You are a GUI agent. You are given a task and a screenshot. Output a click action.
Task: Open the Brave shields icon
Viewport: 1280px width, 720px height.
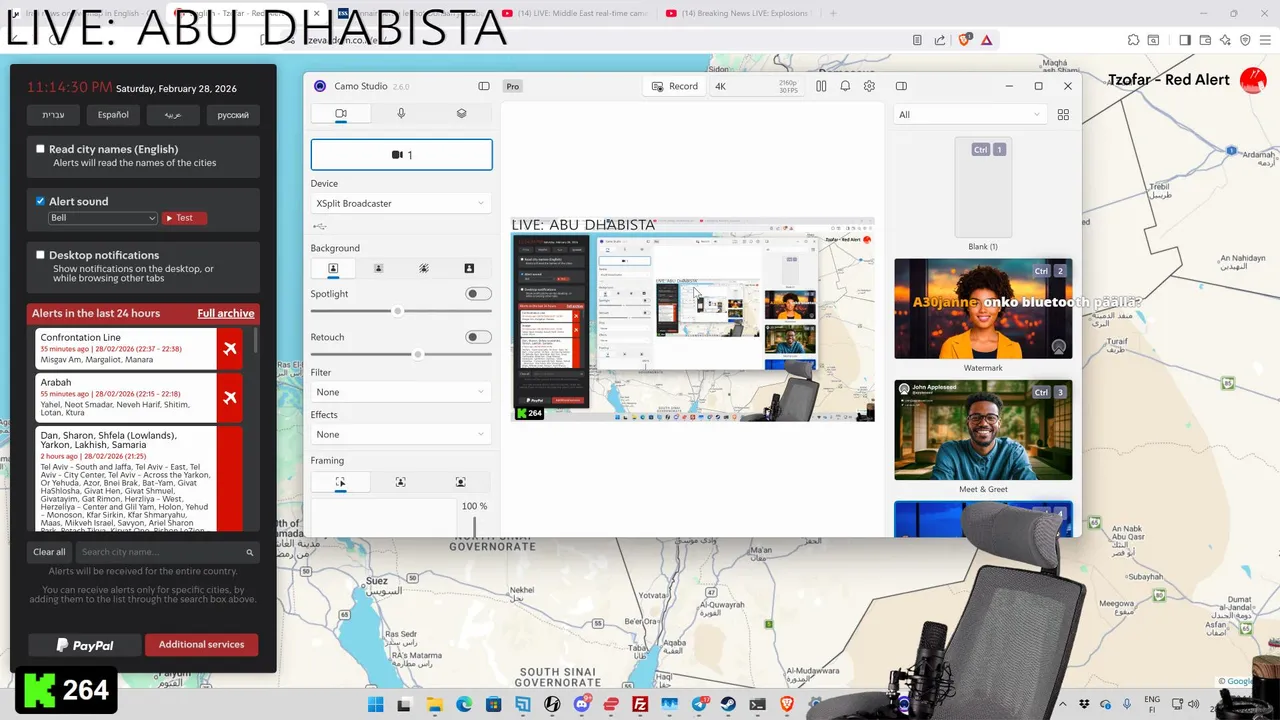click(x=965, y=40)
